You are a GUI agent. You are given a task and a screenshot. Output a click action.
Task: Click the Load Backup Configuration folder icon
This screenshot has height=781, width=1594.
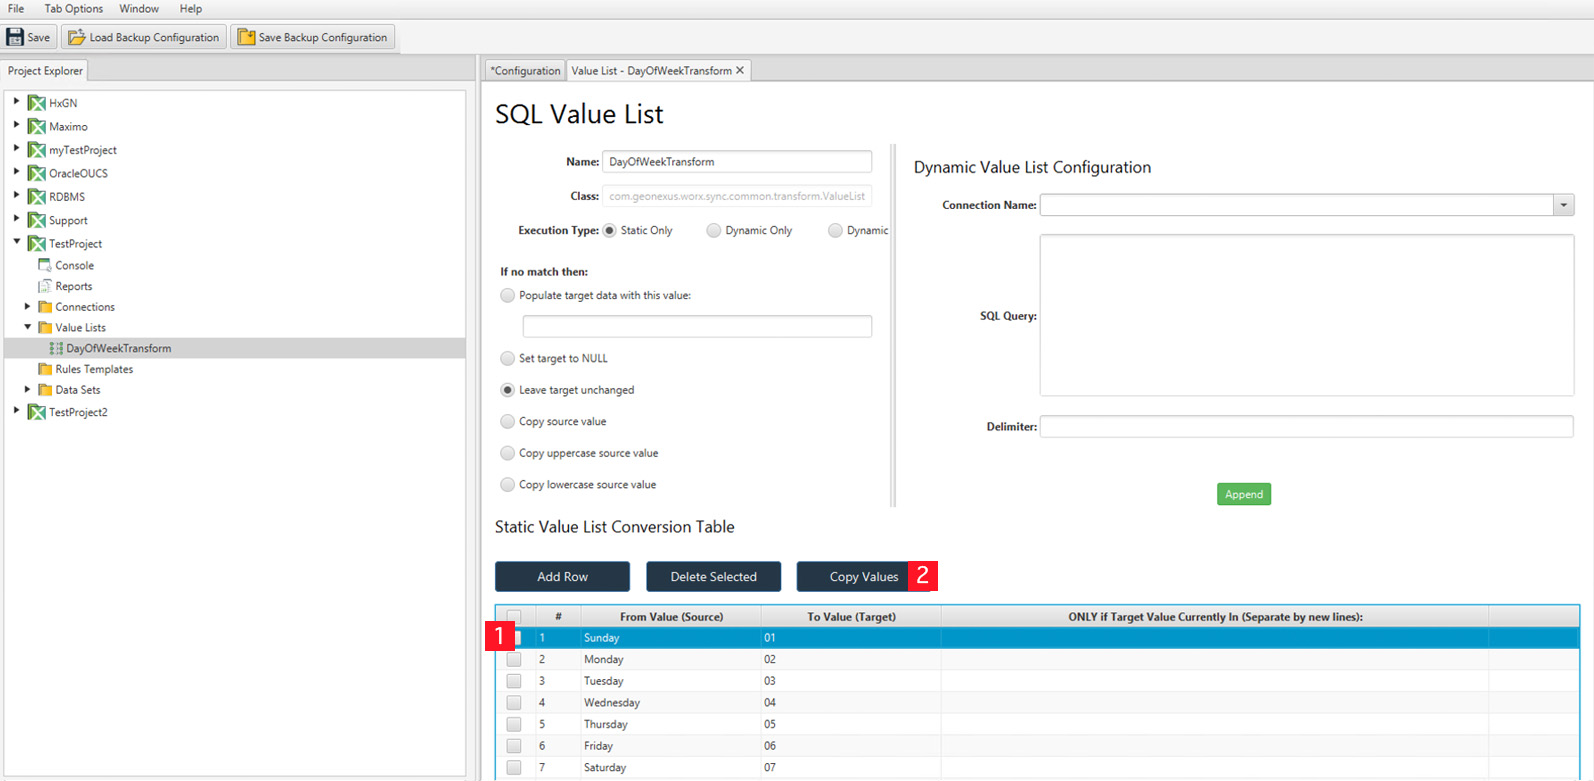[x=76, y=37]
